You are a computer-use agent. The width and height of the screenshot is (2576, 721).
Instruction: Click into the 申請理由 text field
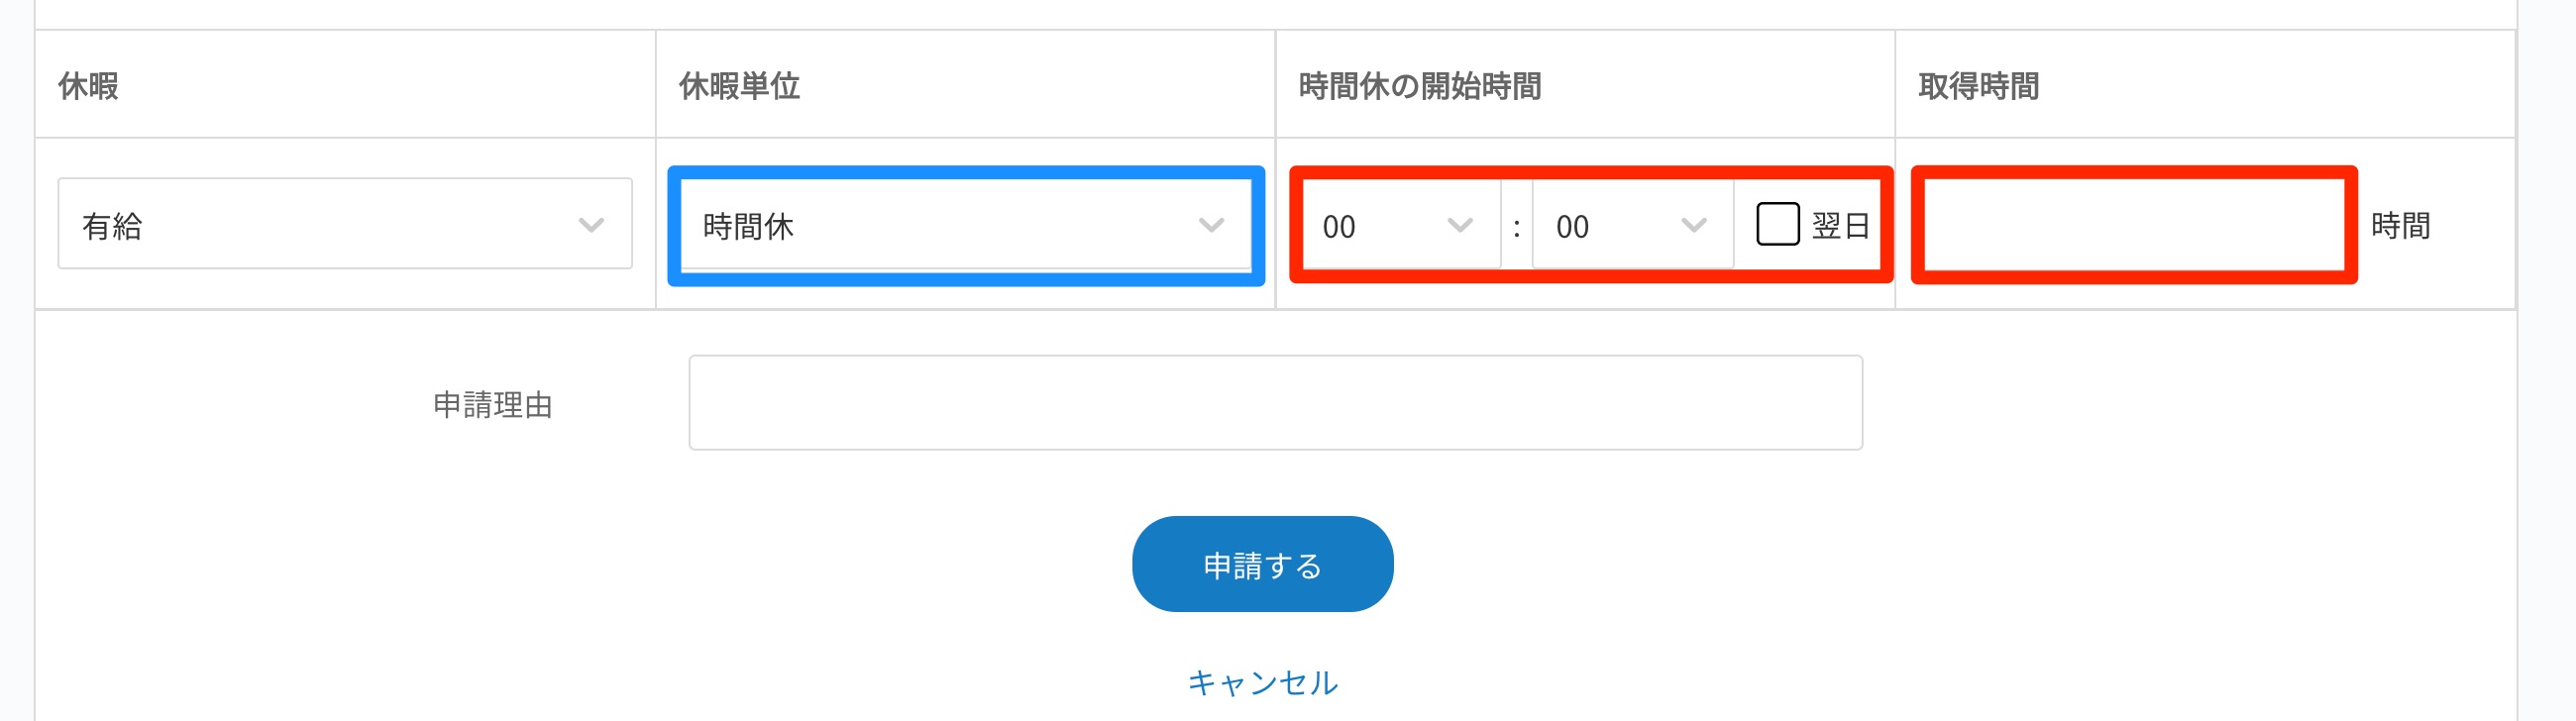coord(1275,403)
